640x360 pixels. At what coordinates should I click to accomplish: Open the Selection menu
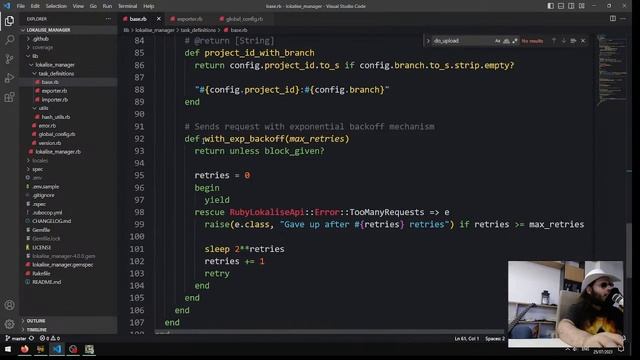[56, 6]
